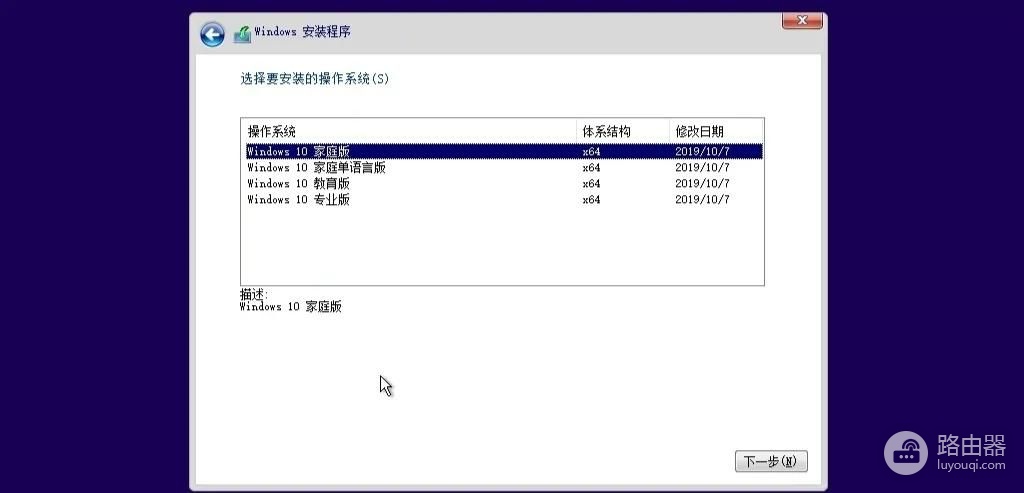Choose Windows 10 教育版 from list
Viewport: 1024px width, 493px height.
[x=504, y=183]
